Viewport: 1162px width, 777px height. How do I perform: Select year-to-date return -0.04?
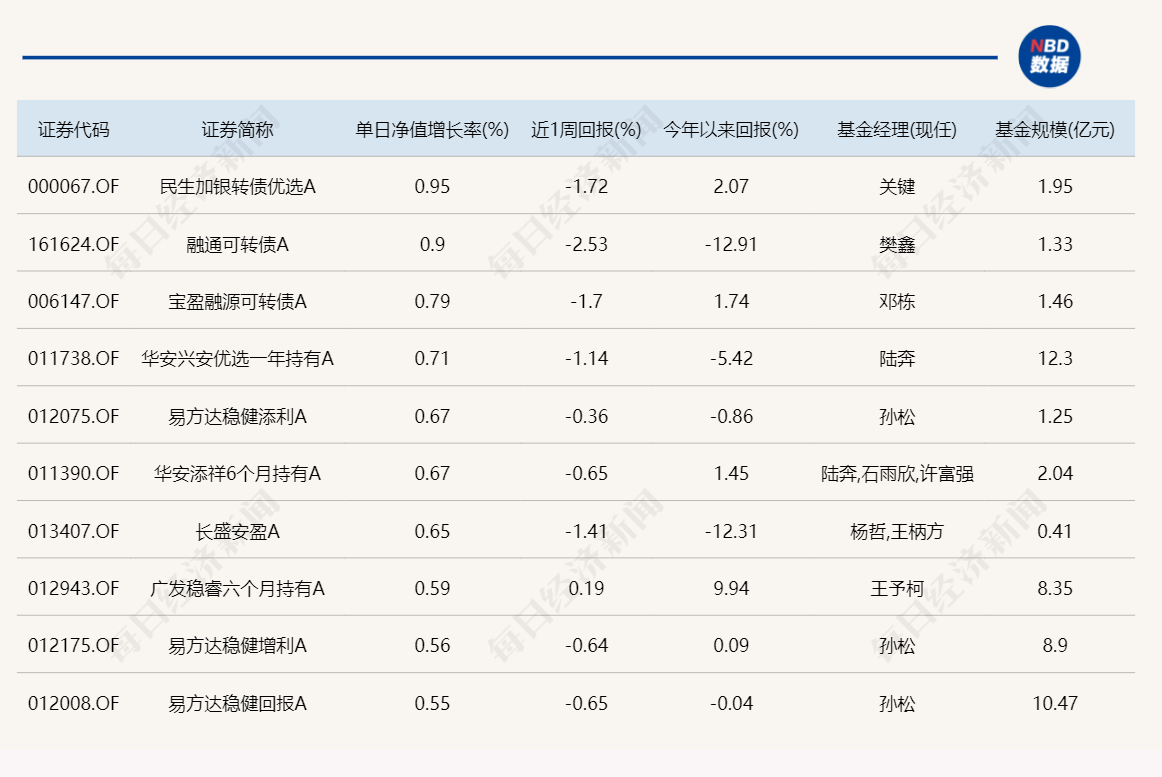coord(731,703)
